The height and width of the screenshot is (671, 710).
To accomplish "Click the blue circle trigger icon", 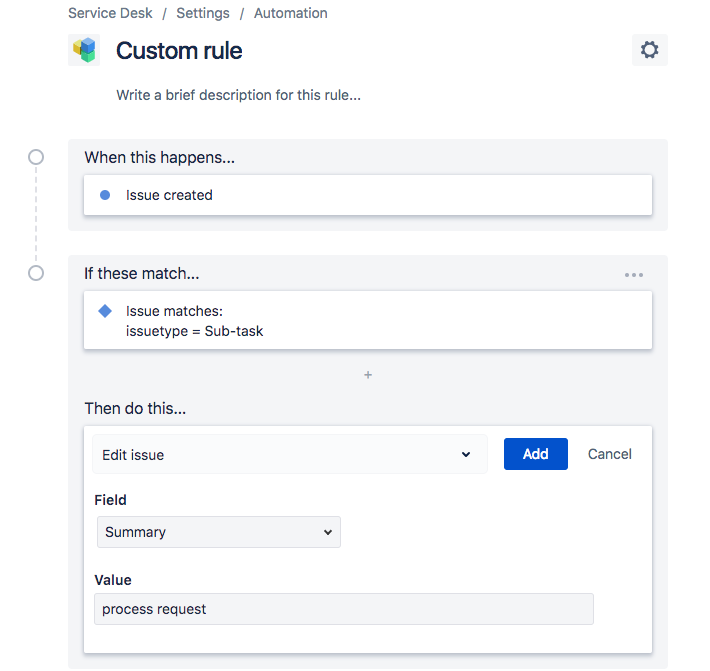I will [x=105, y=195].
